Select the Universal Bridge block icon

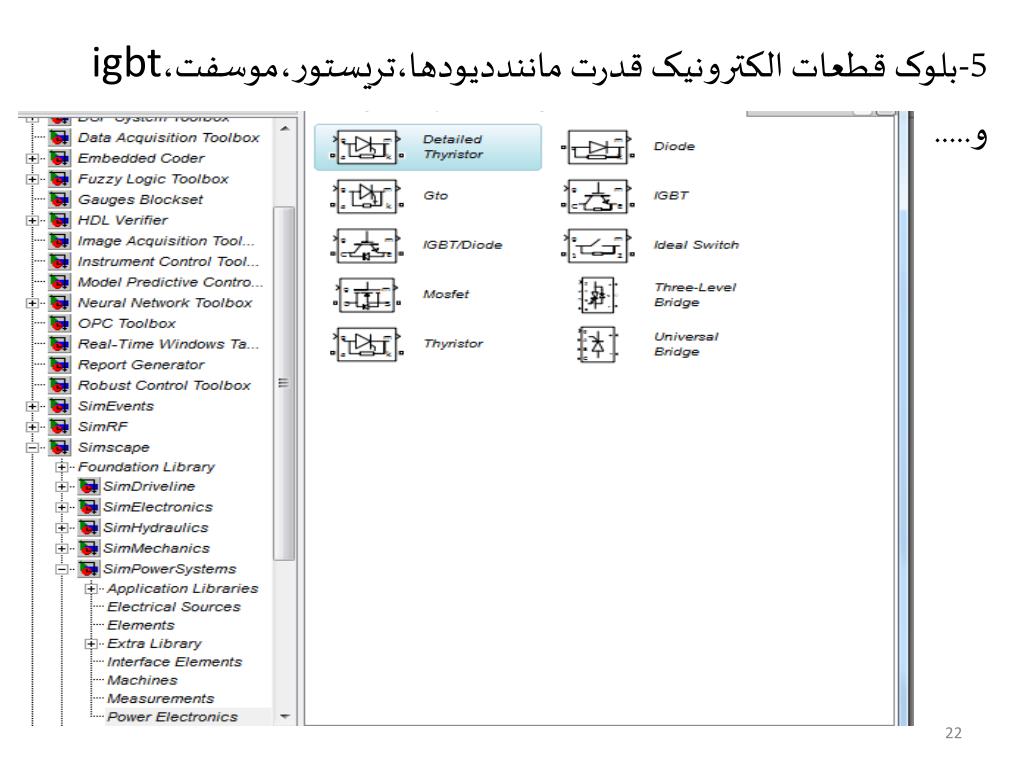[x=598, y=344]
